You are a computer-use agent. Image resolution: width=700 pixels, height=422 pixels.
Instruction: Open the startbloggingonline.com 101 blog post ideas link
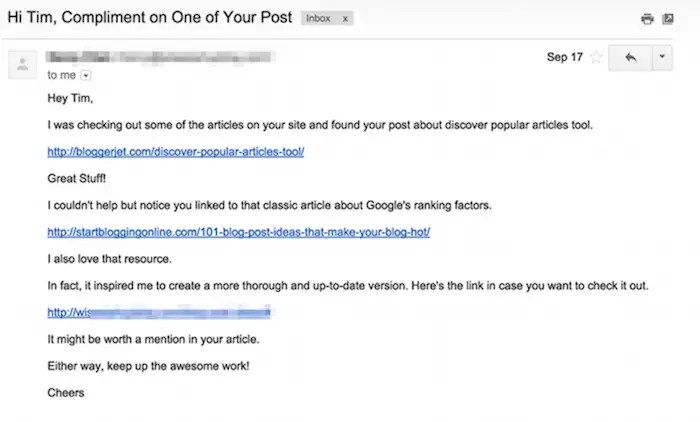238,232
